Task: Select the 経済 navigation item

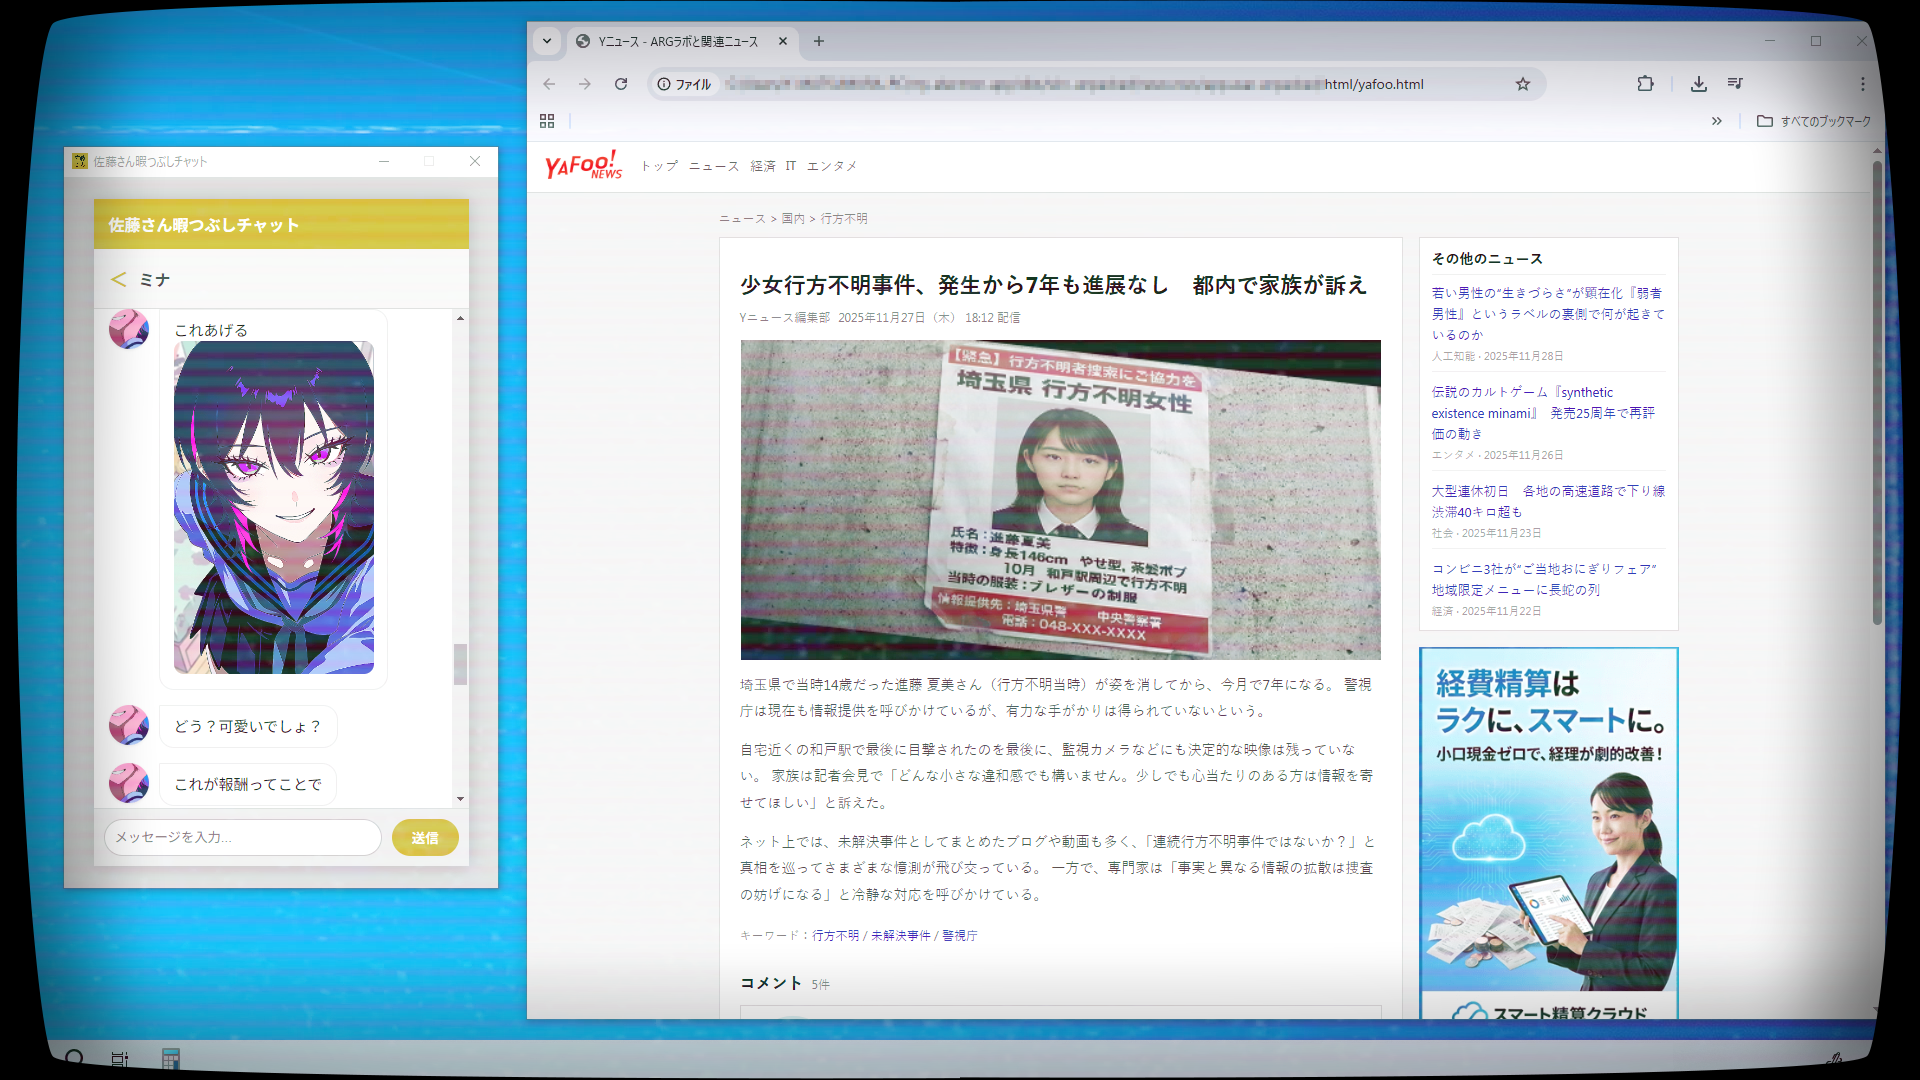Action: click(x=763, y=166)
